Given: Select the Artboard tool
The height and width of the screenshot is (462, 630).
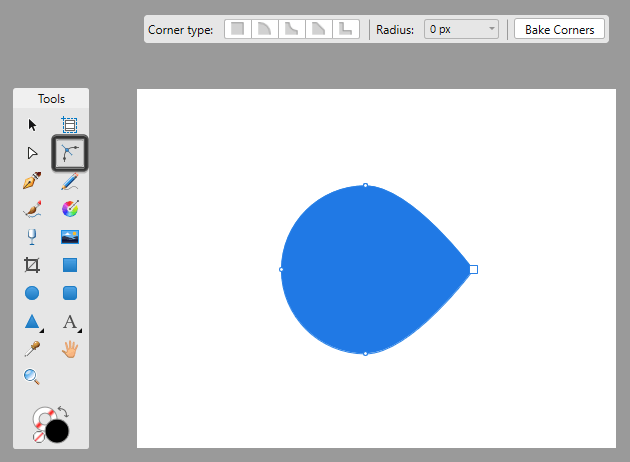Looking at the screenshot, I should click(70, 125).
